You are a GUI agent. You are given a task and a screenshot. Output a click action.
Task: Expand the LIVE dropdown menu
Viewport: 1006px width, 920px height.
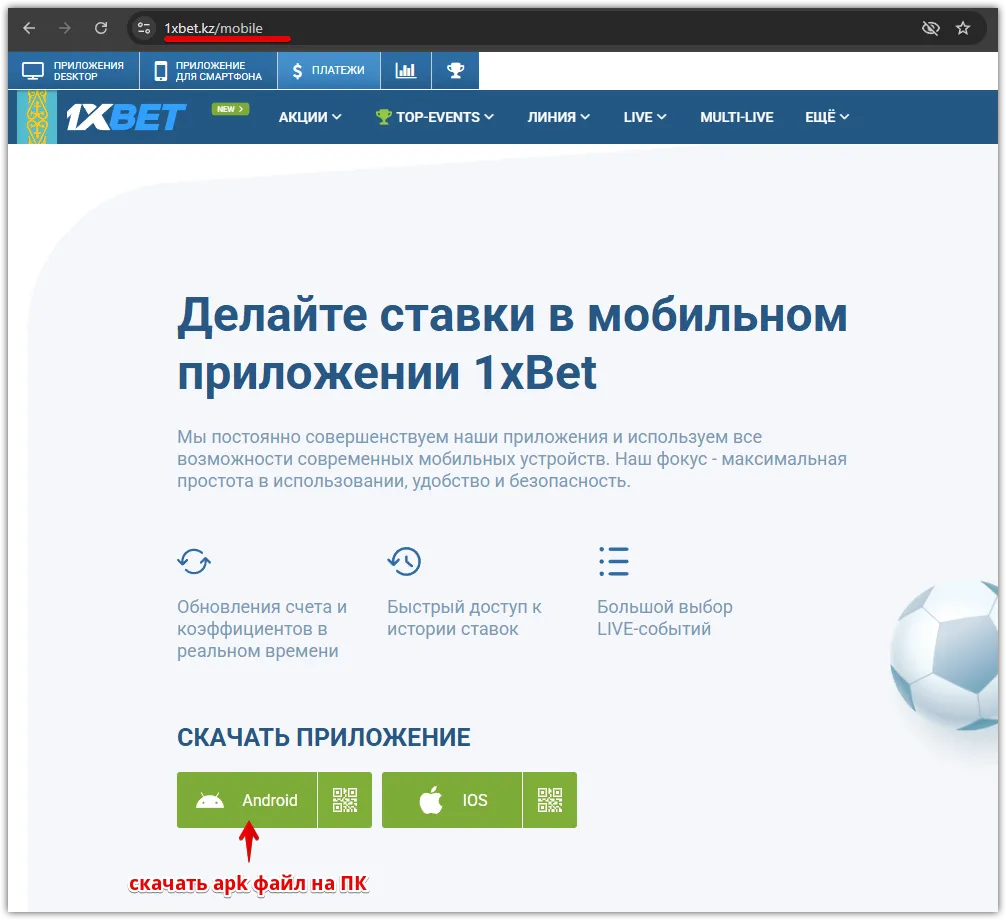[645, 117]
